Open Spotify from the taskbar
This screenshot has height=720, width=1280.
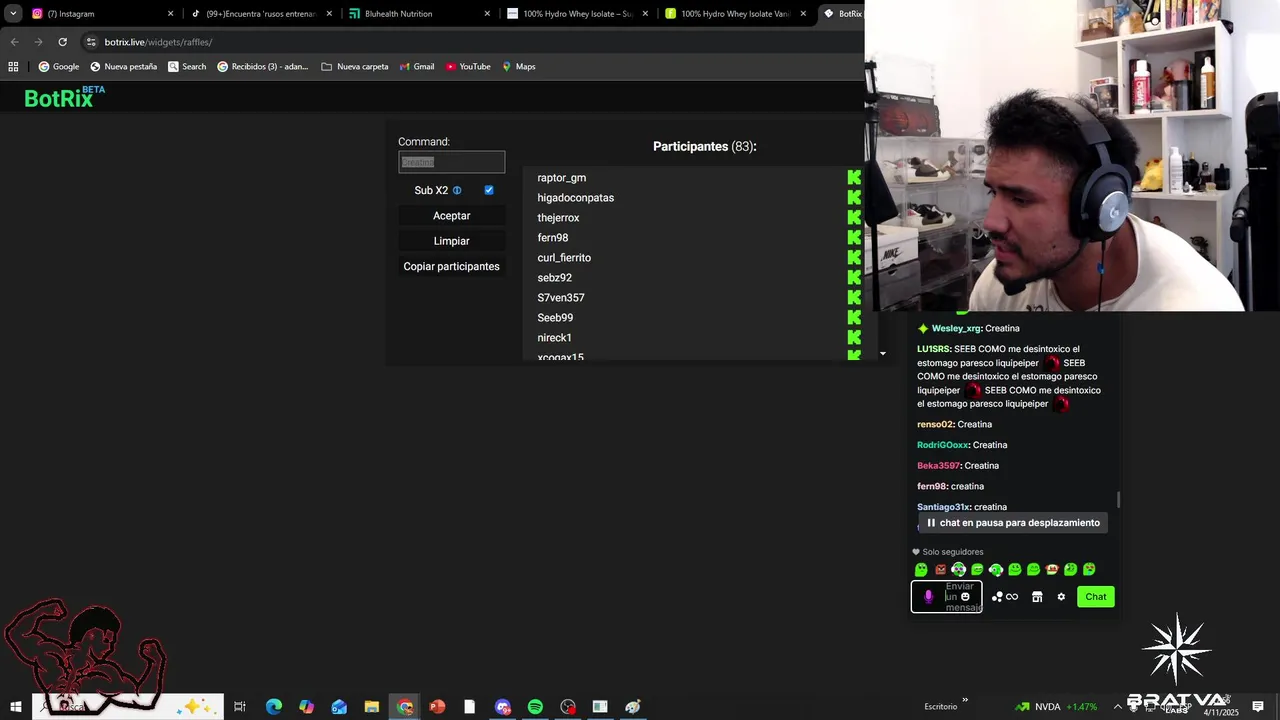[x=535, y=707]
